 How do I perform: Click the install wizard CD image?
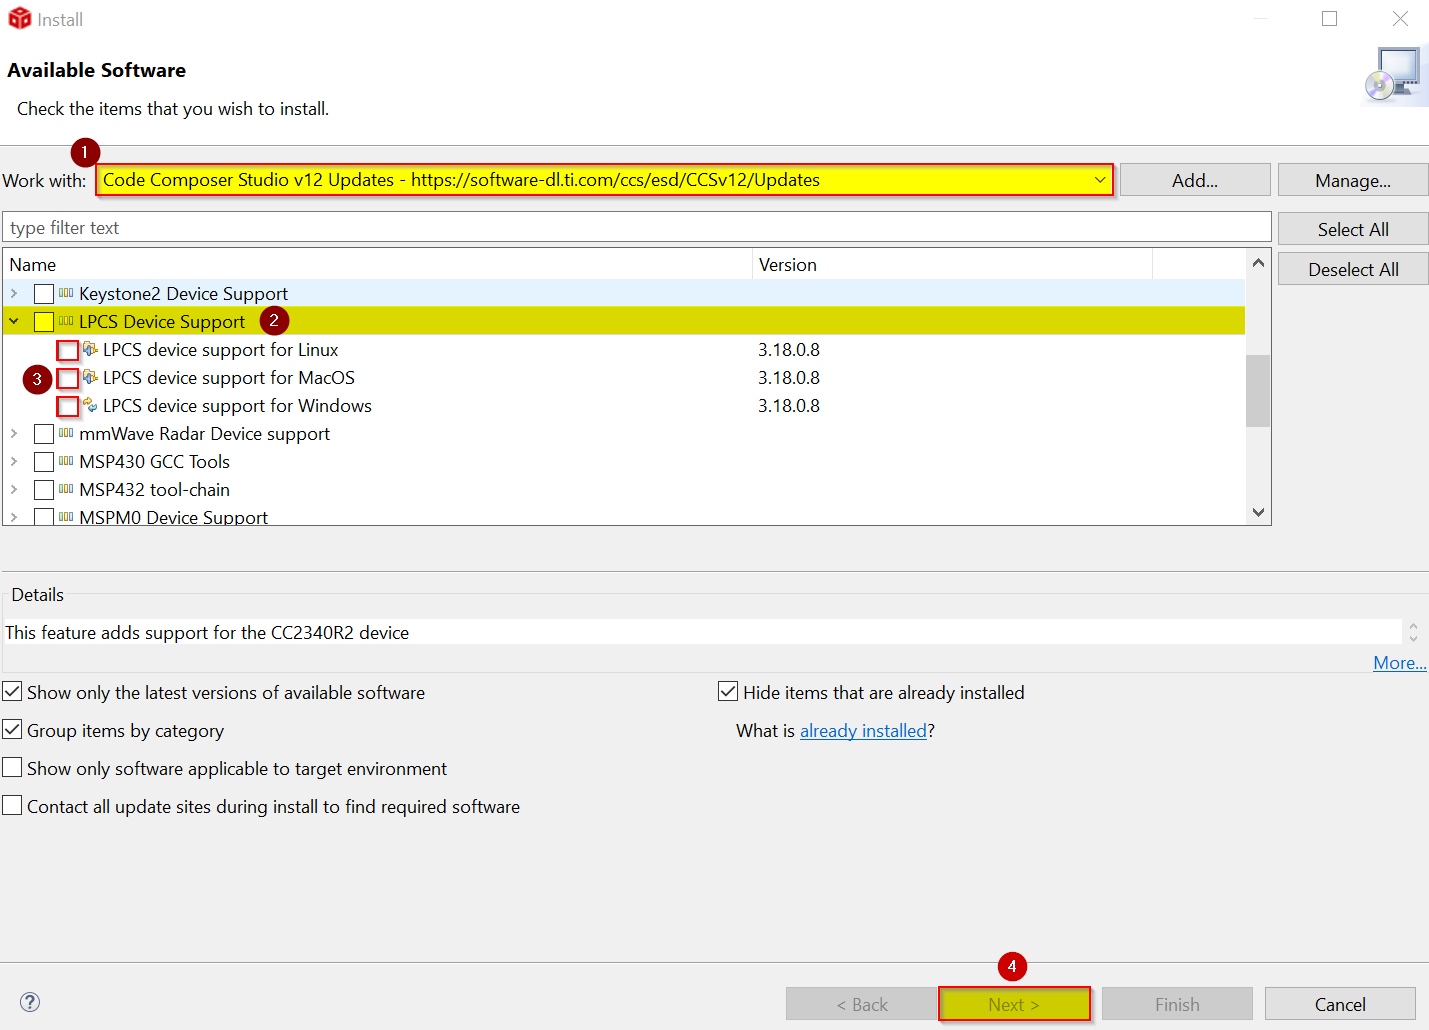[1396, 76]
